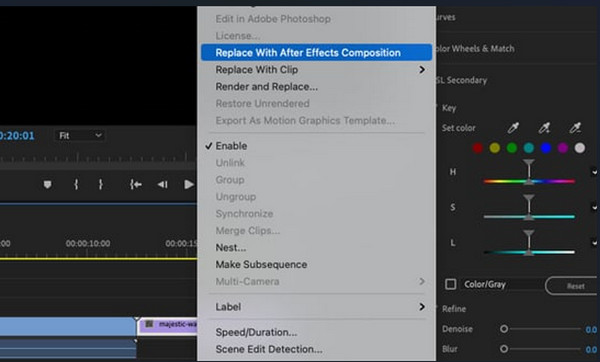The height and width of the screenshot is (362, 600).
Task: Click the Mark Out bracket icon
Action: click(x=101, y=184)
